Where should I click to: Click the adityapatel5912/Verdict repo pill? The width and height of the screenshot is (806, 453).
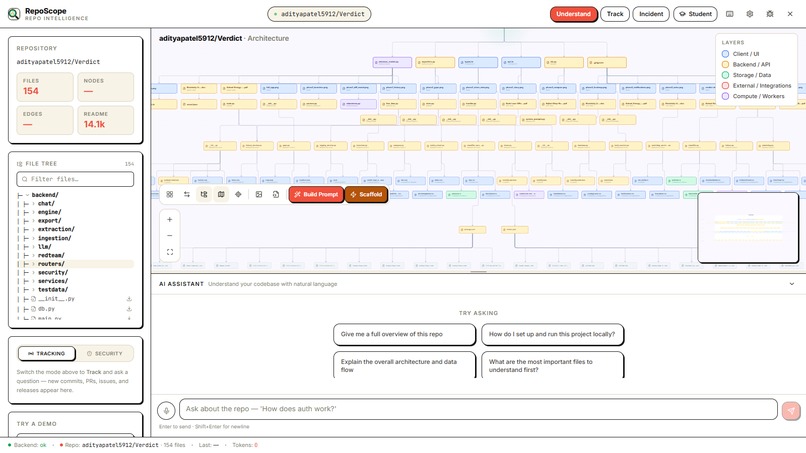tap(319, 14)
